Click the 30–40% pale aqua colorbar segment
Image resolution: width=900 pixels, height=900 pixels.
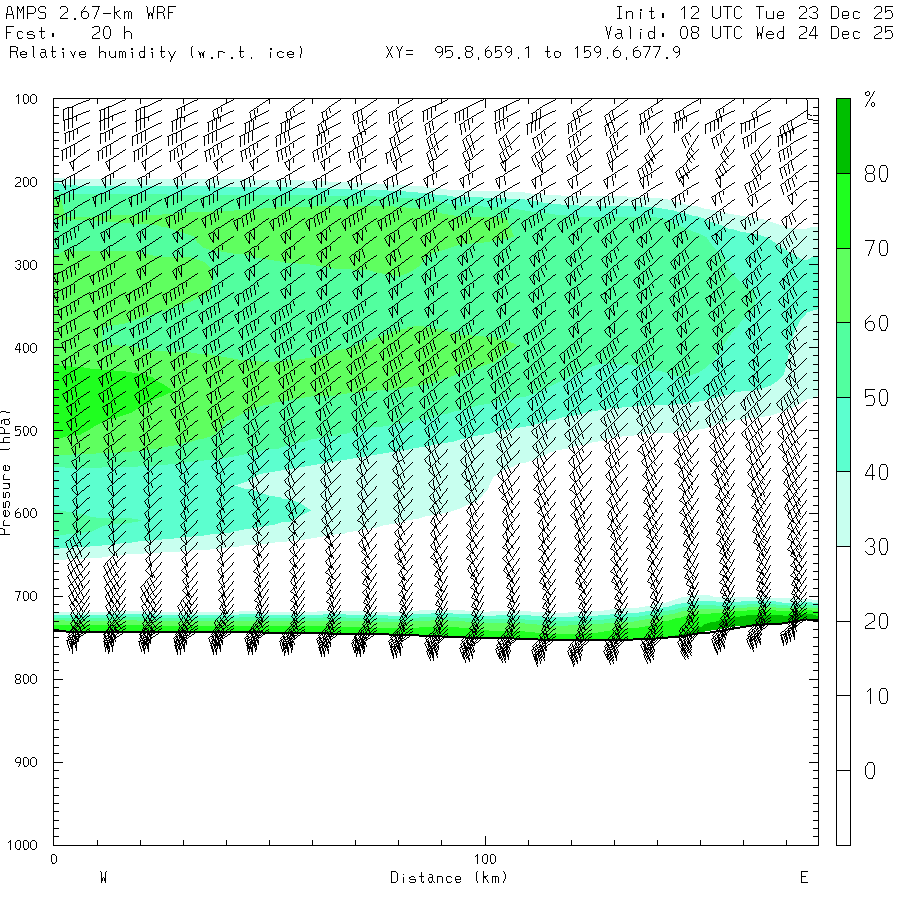(843, 509)
